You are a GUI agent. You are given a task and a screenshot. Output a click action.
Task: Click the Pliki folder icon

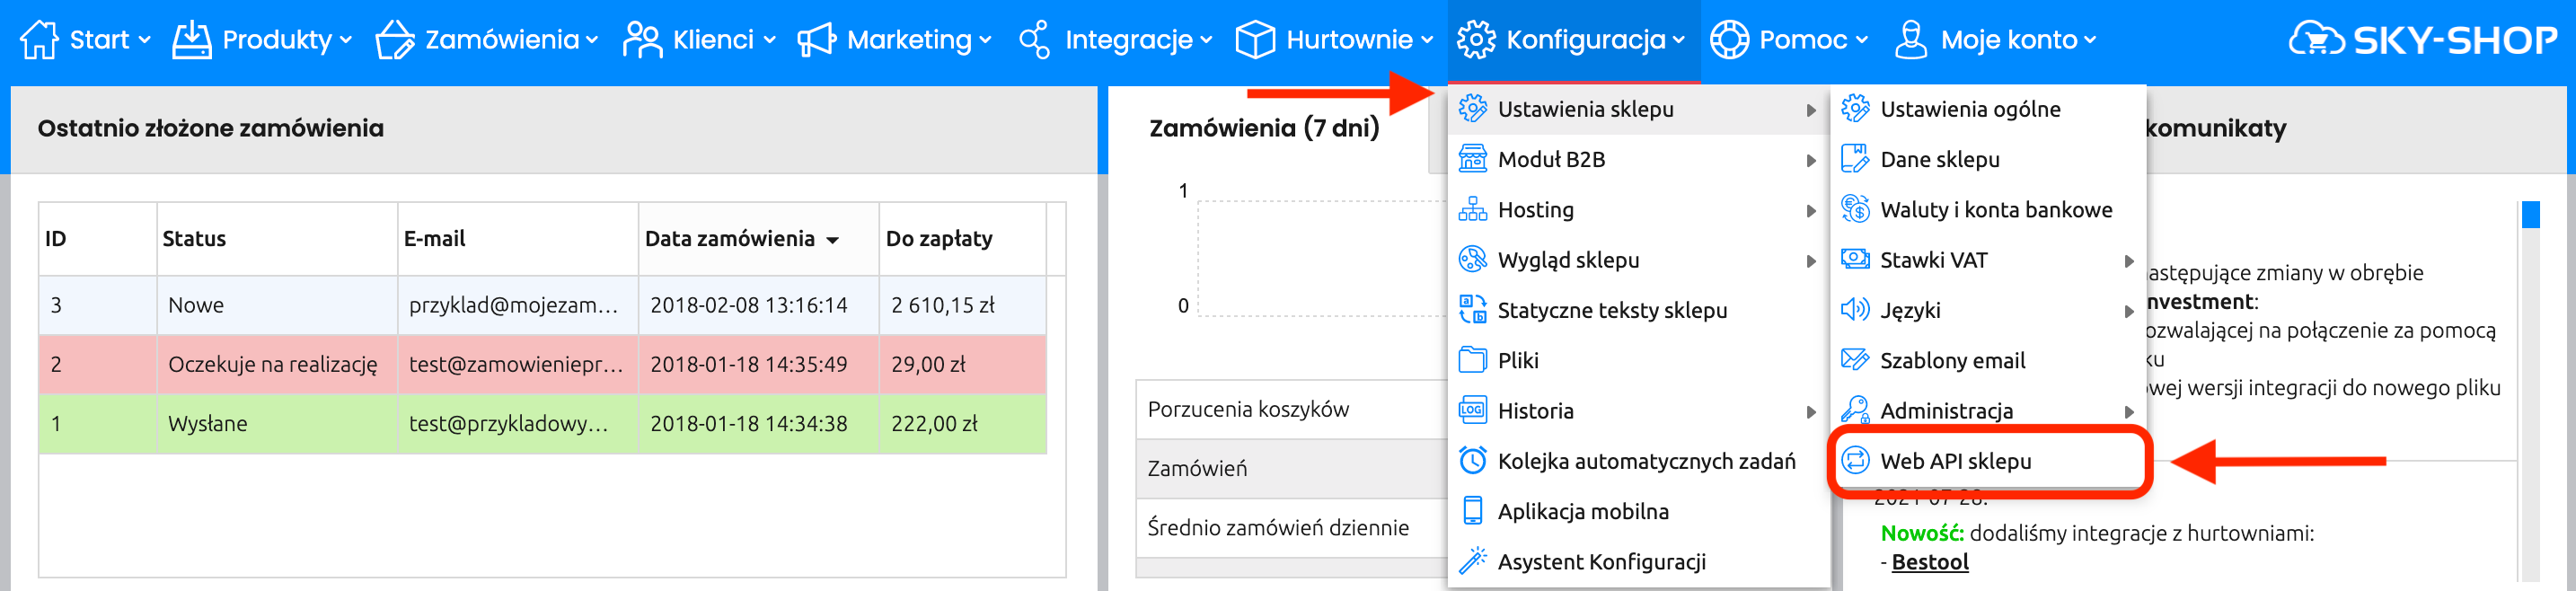coord(1472,360)
